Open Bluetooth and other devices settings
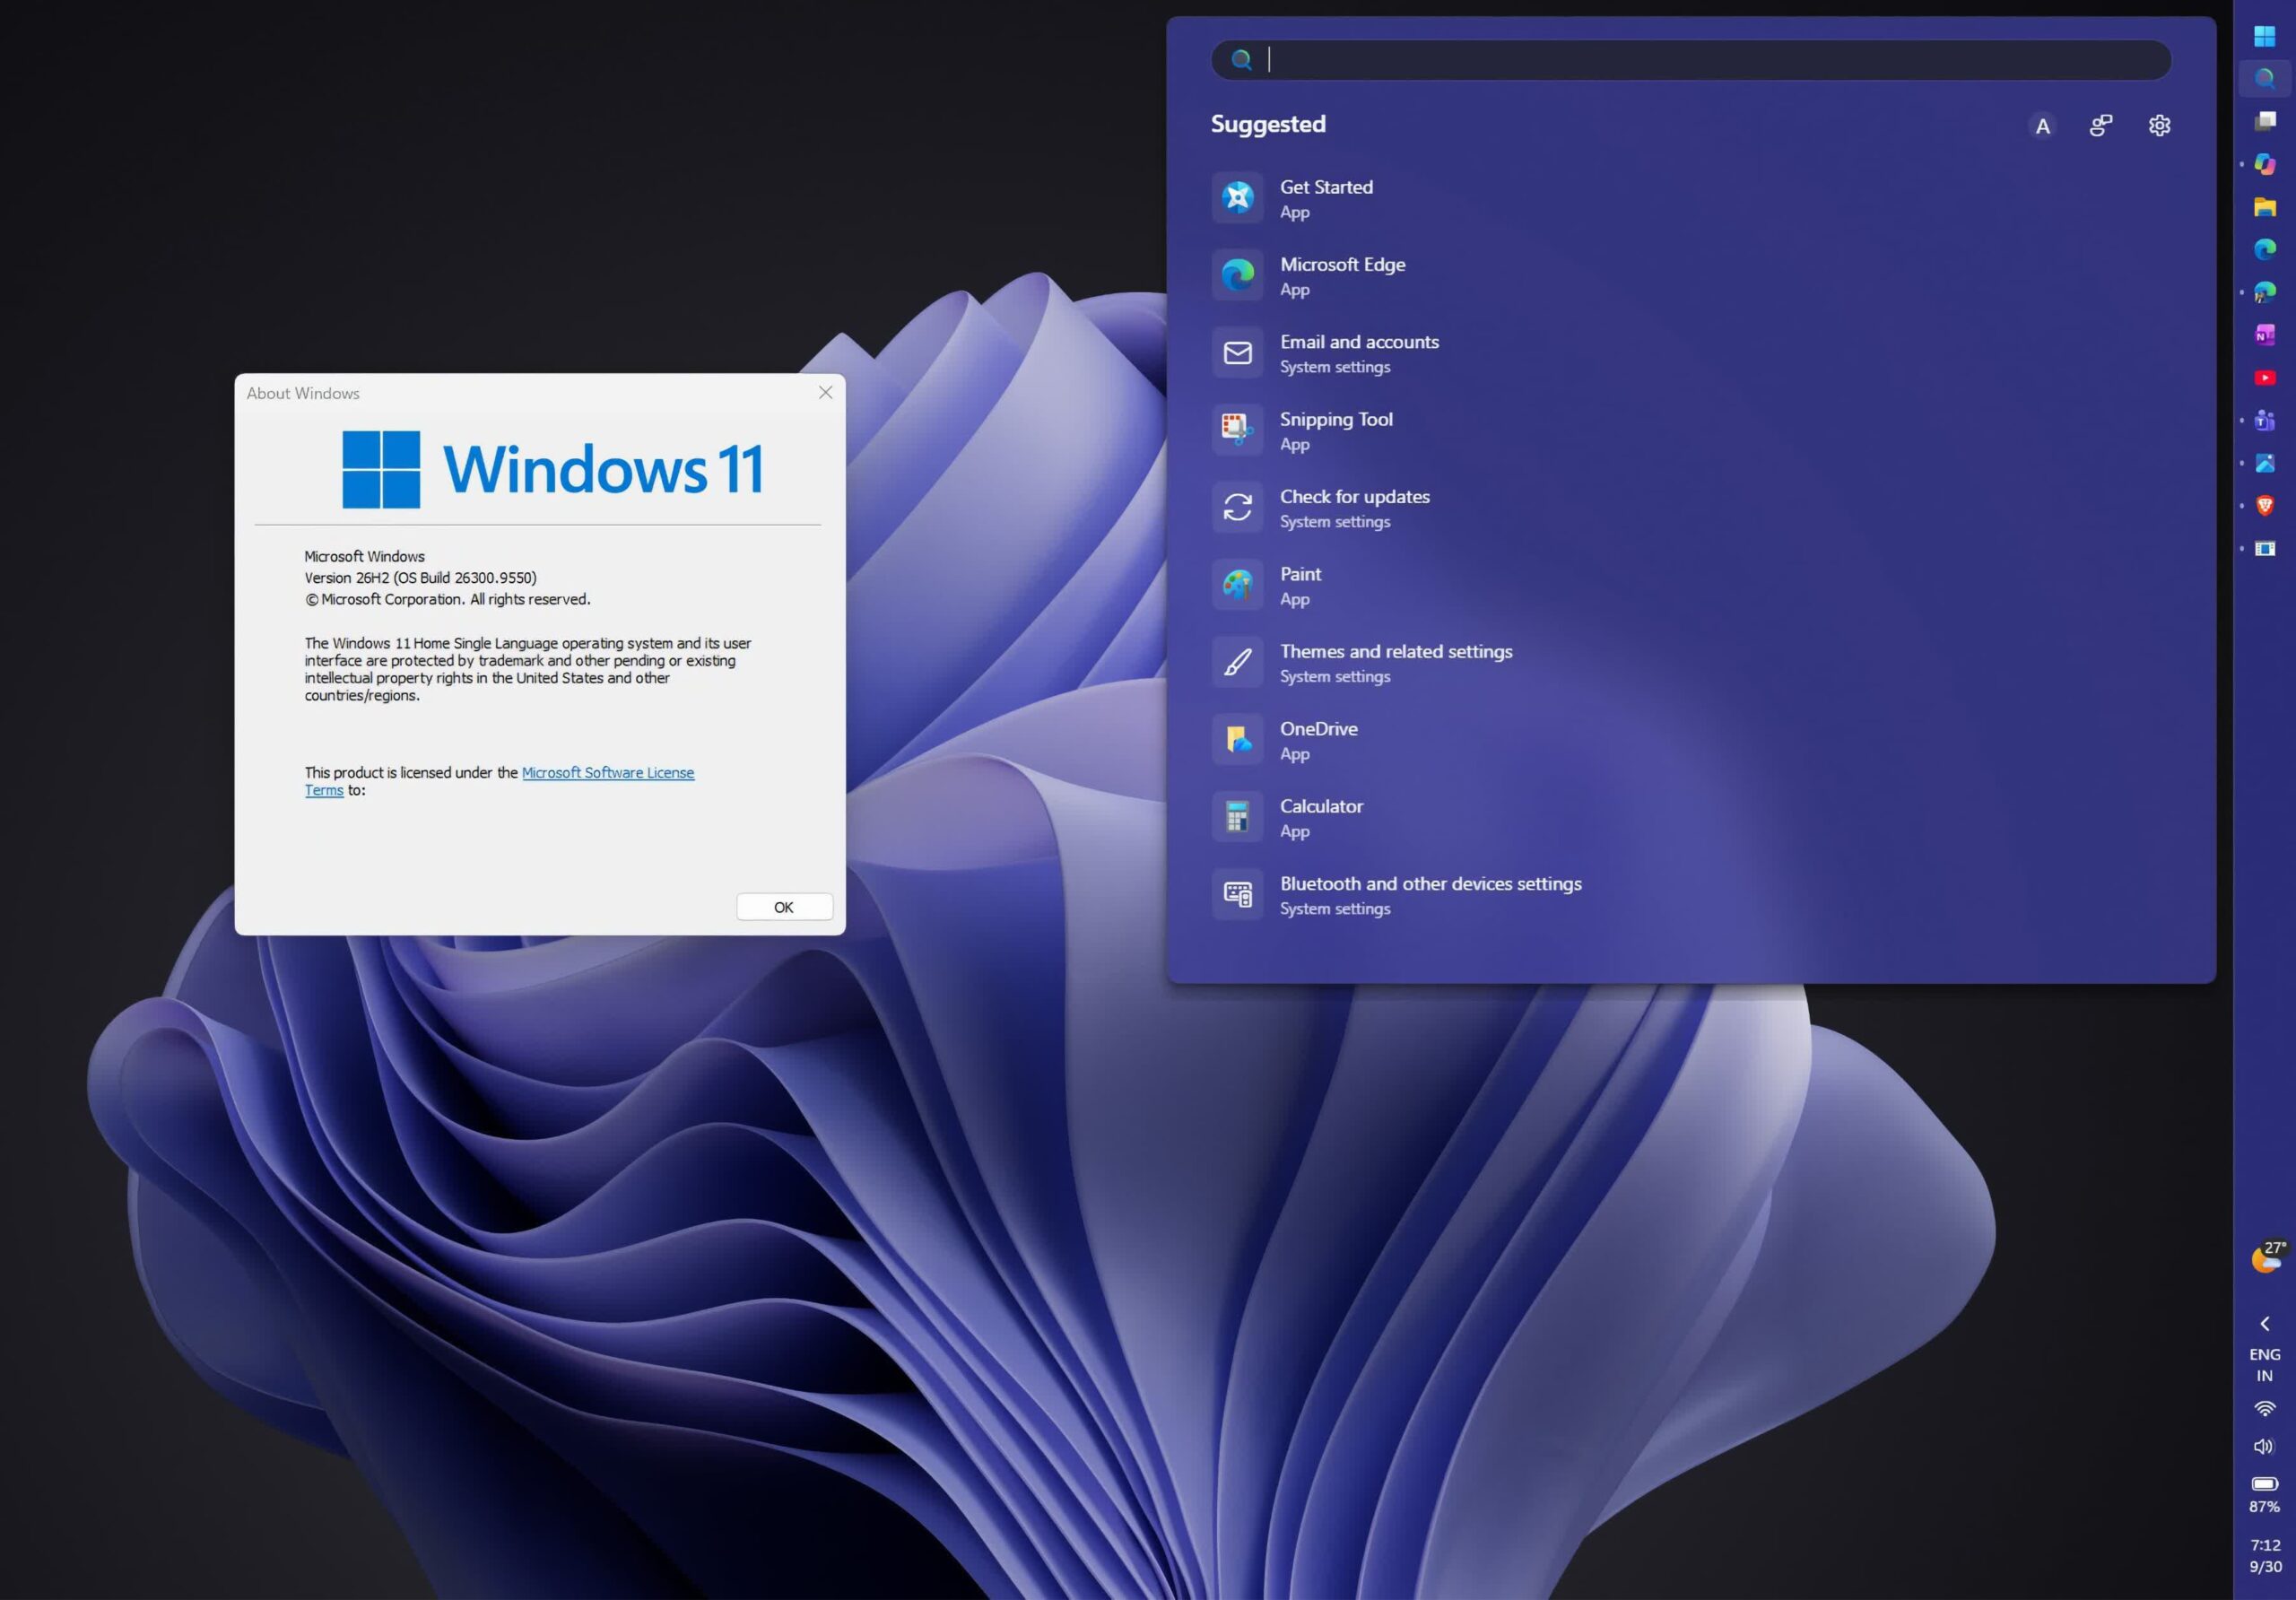Viewport: 2296px width, 1600px height. (1690, 895)
